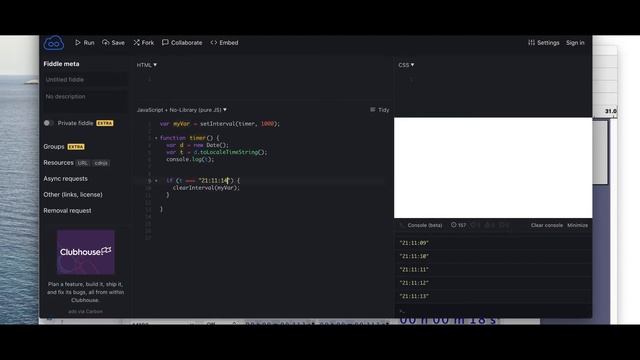
Task: Click the Sign in link
Action: [x=575, y=42]
